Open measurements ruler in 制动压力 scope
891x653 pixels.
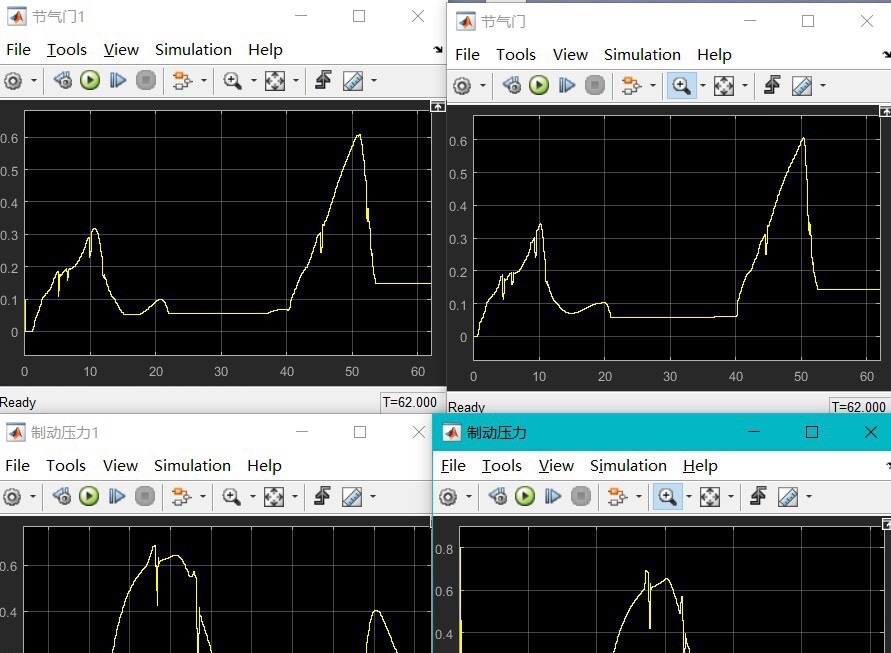788,497
